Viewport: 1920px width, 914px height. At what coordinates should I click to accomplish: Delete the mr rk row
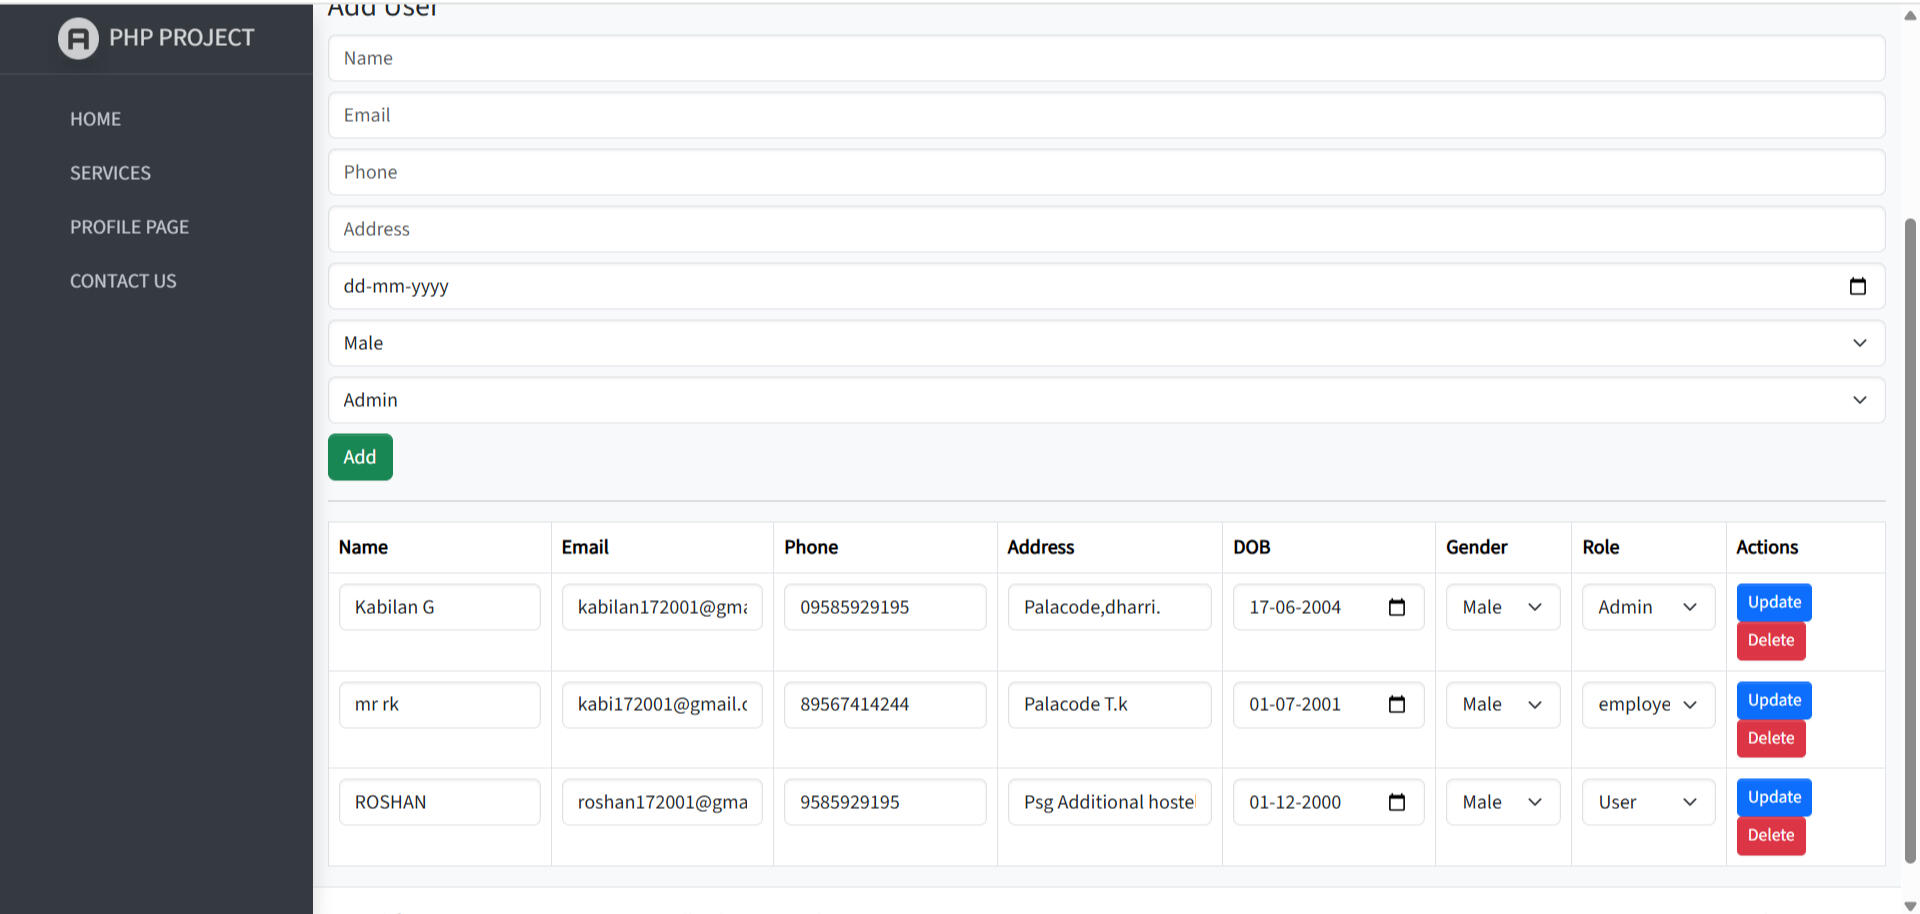click(x=1771, y=738)
